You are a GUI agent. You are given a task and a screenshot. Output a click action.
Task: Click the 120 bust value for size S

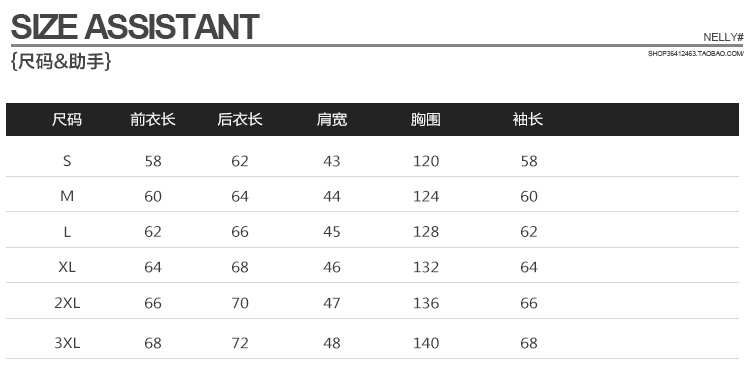coord(426,161)
